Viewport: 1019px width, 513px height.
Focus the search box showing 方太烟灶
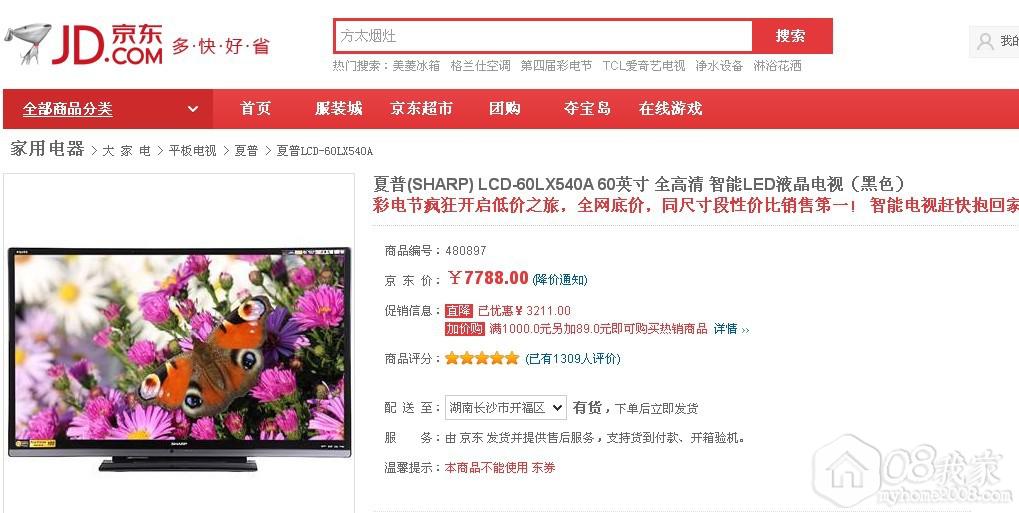[x=543, y=36]
